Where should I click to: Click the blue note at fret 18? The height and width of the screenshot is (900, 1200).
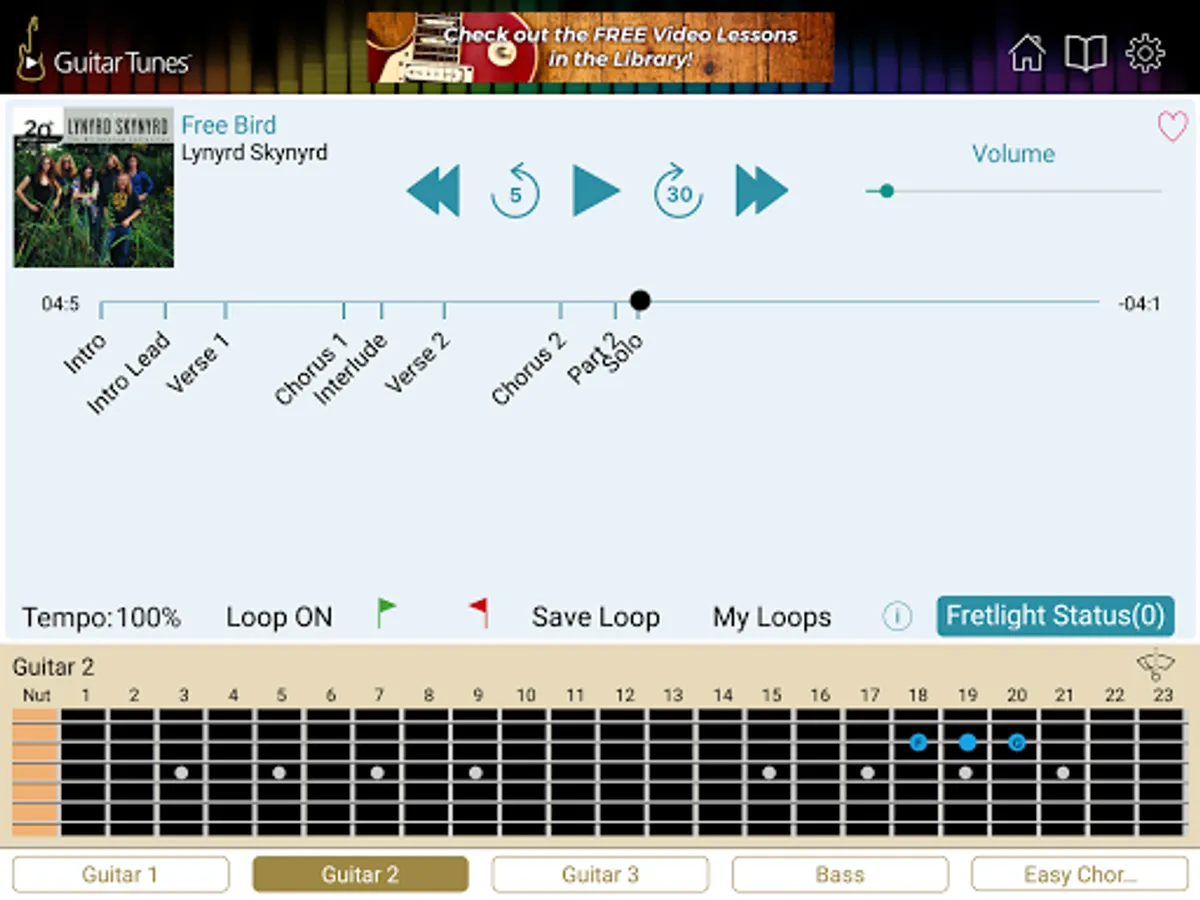pyautogui.click(x=918, y=742)
